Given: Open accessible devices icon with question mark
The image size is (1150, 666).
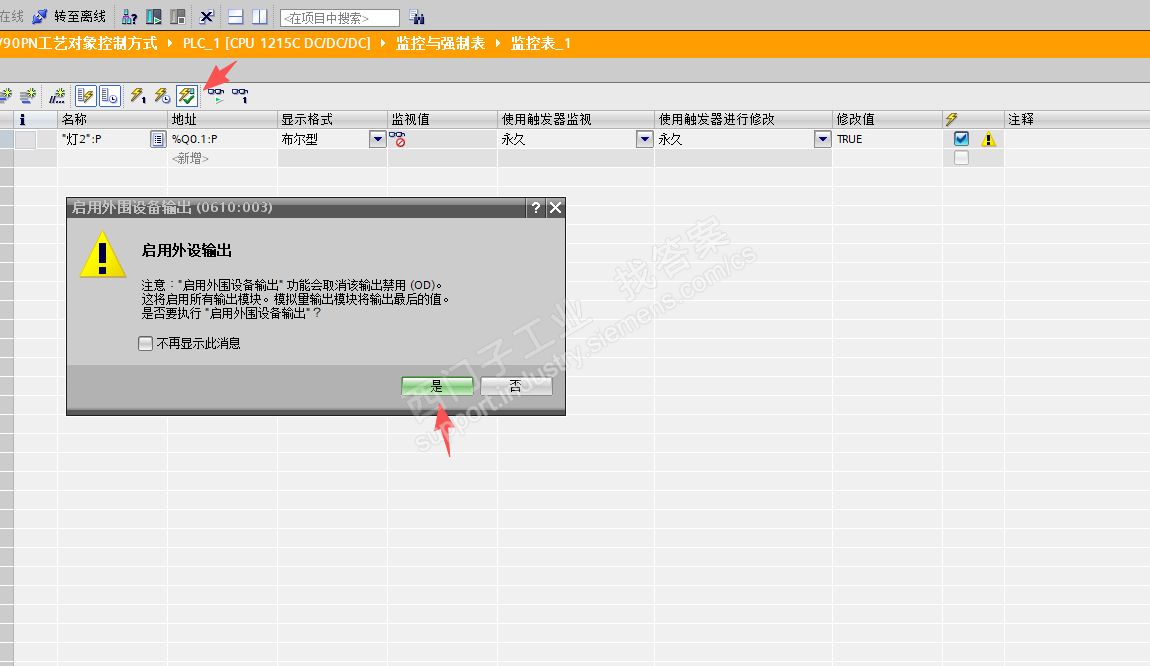Looking at the screenshot, I should (129, 16).
